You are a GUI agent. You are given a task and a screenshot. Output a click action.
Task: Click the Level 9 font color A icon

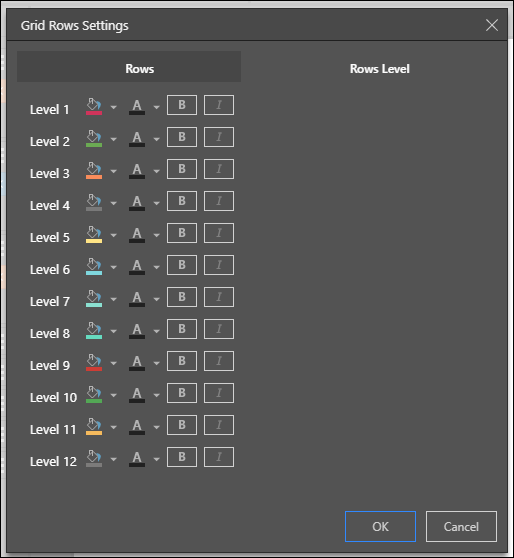137,363
